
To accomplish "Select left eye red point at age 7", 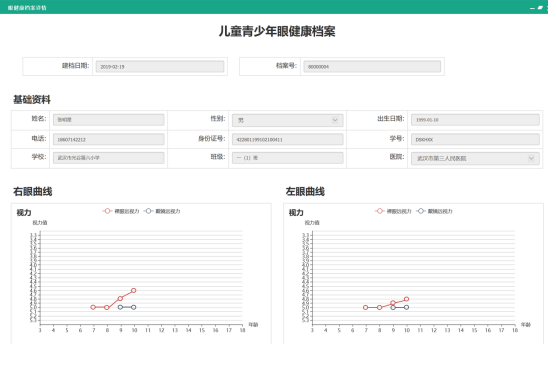I will tap(366, 307).
